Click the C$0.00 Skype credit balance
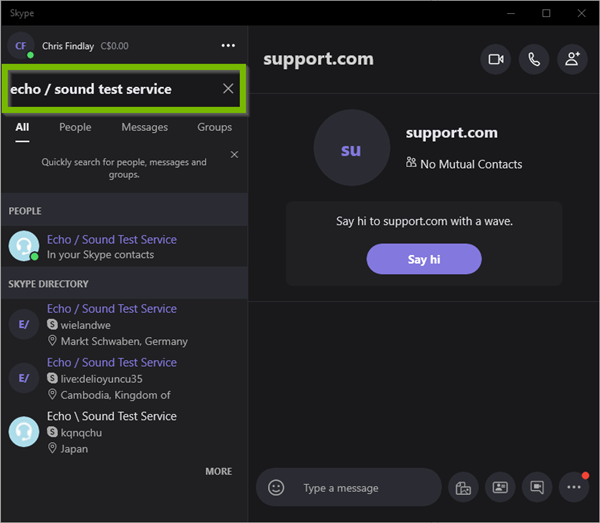The height and width of the screenshot is (523, 600). point(114,46)
